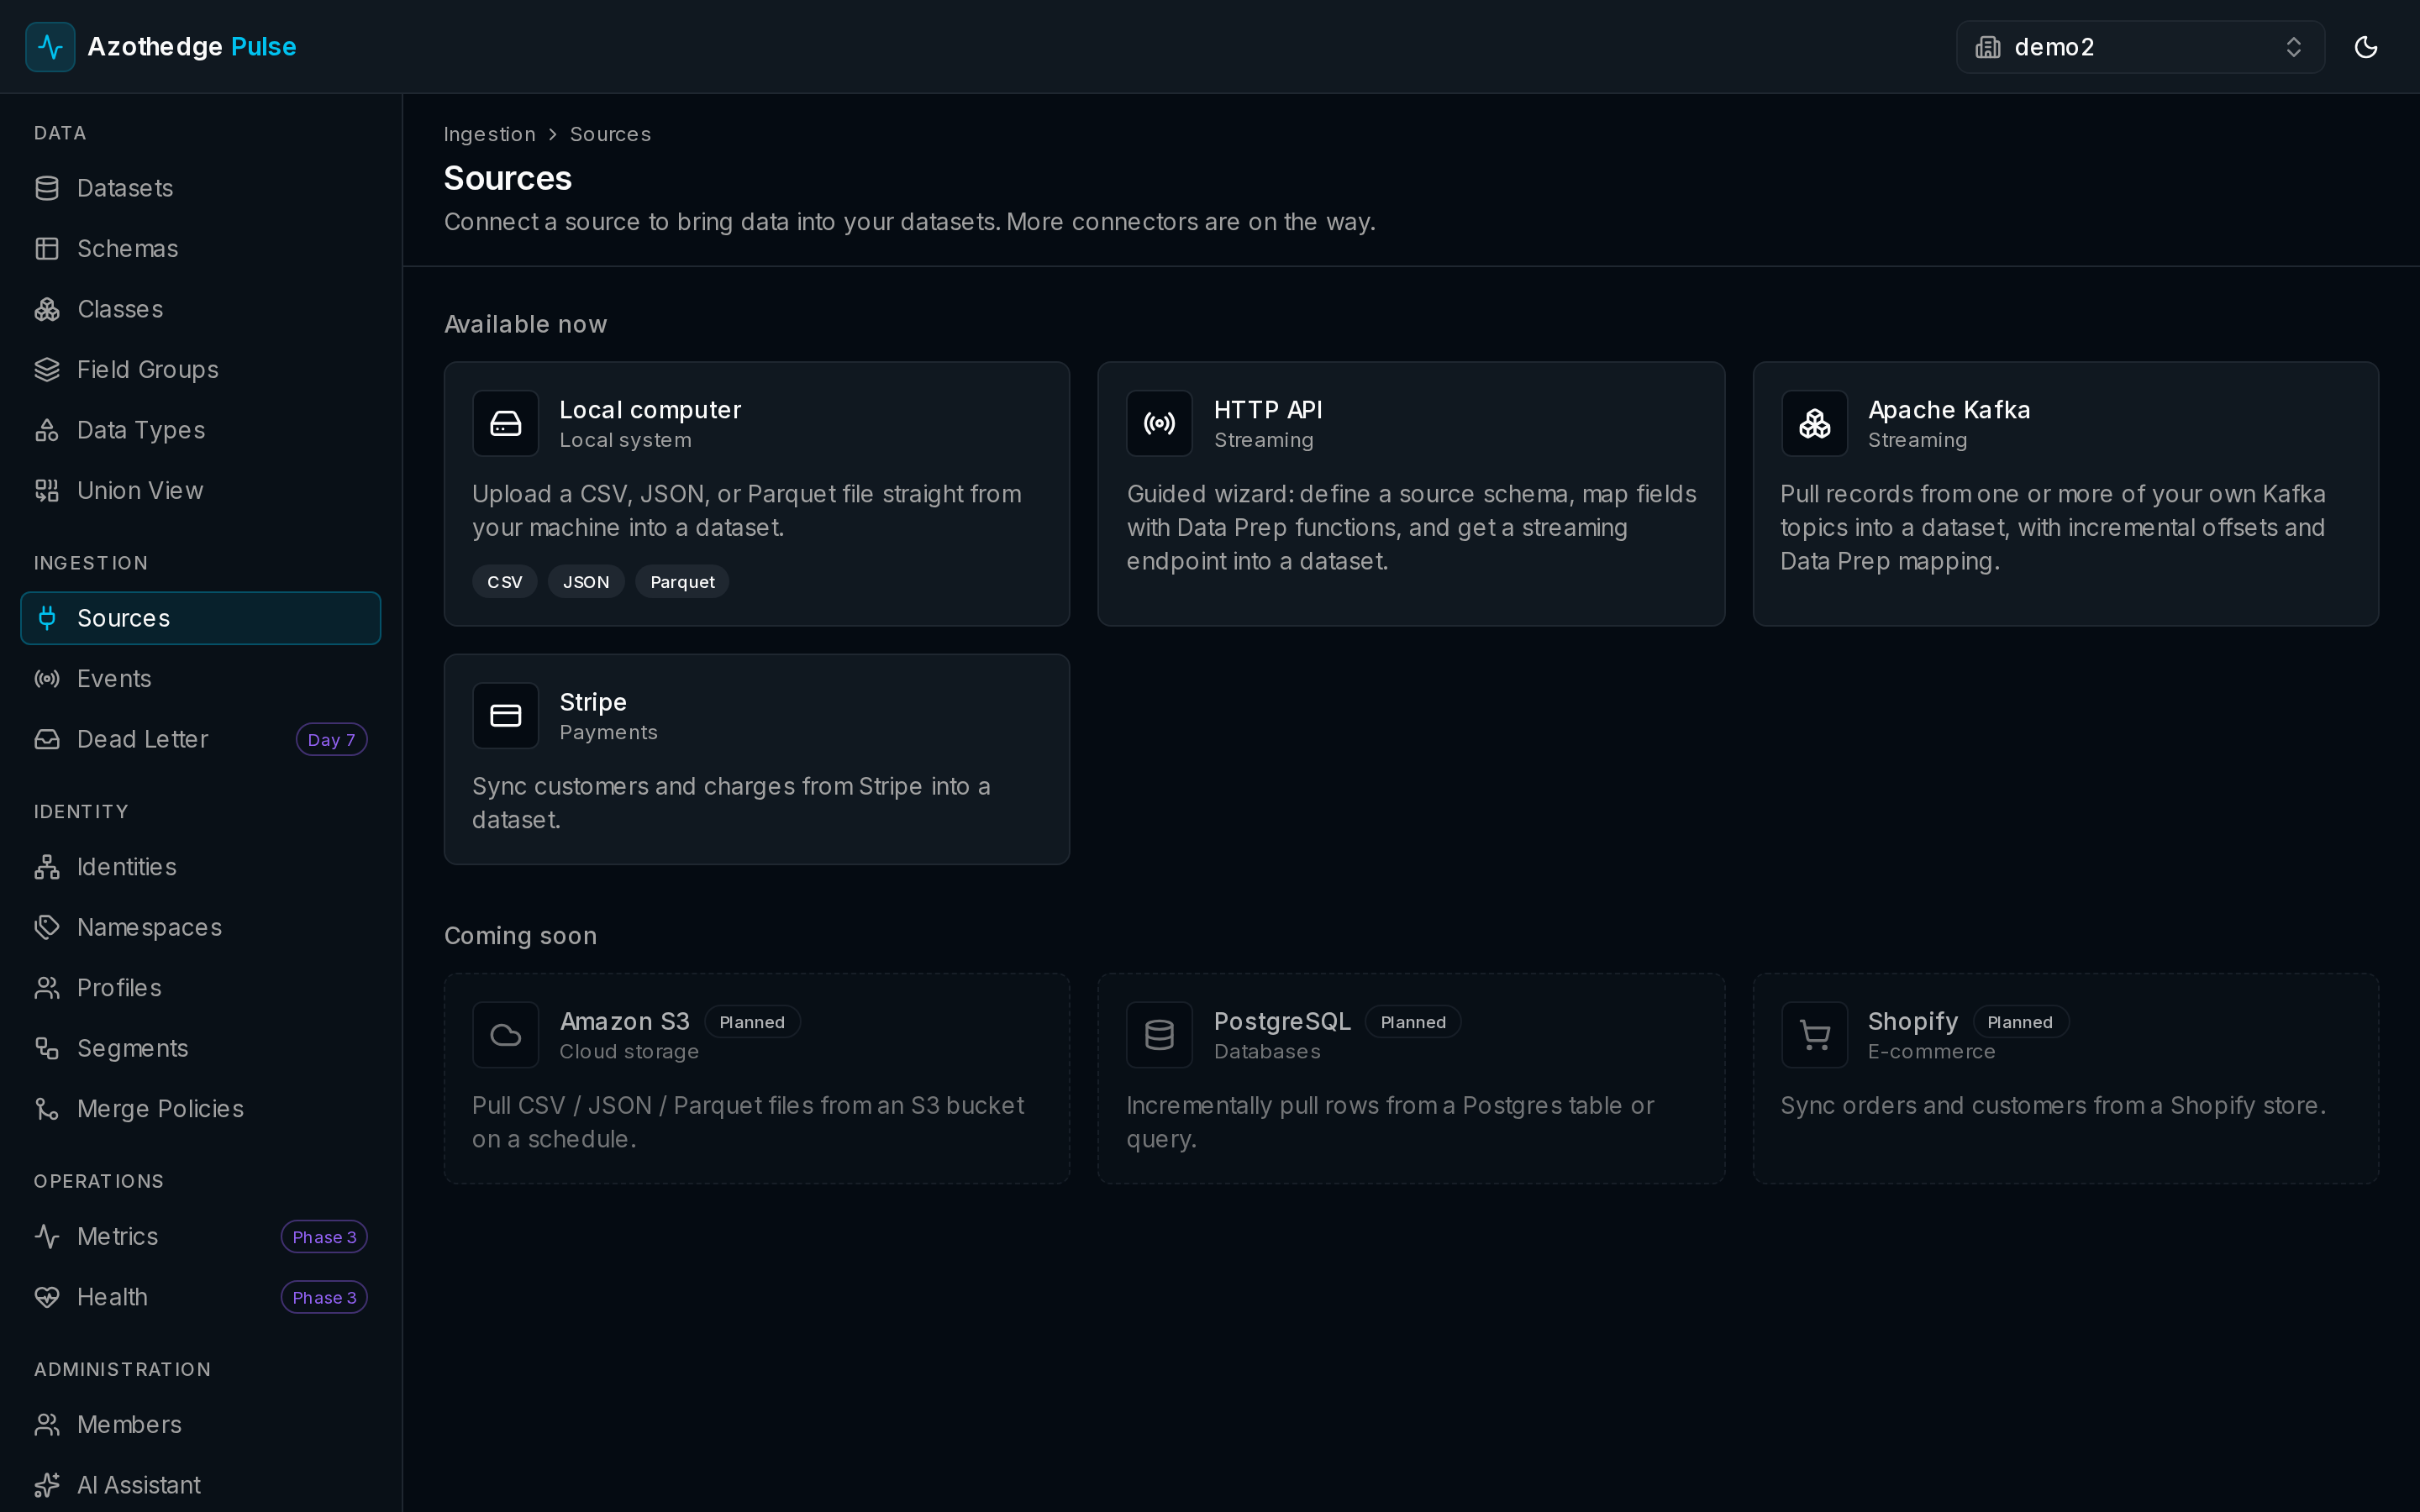Click the Dead Letter inbox icon
Viewport: 2420px width, 1512px height.
47,739
